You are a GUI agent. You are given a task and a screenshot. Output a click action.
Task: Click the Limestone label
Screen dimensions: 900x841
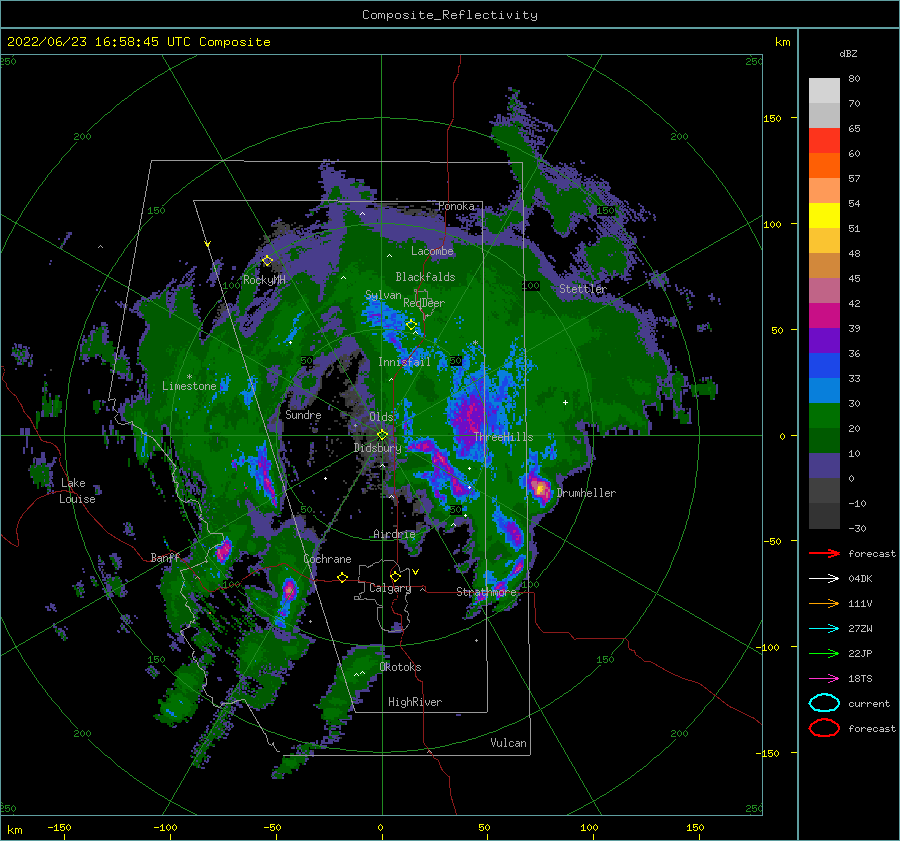189,386
